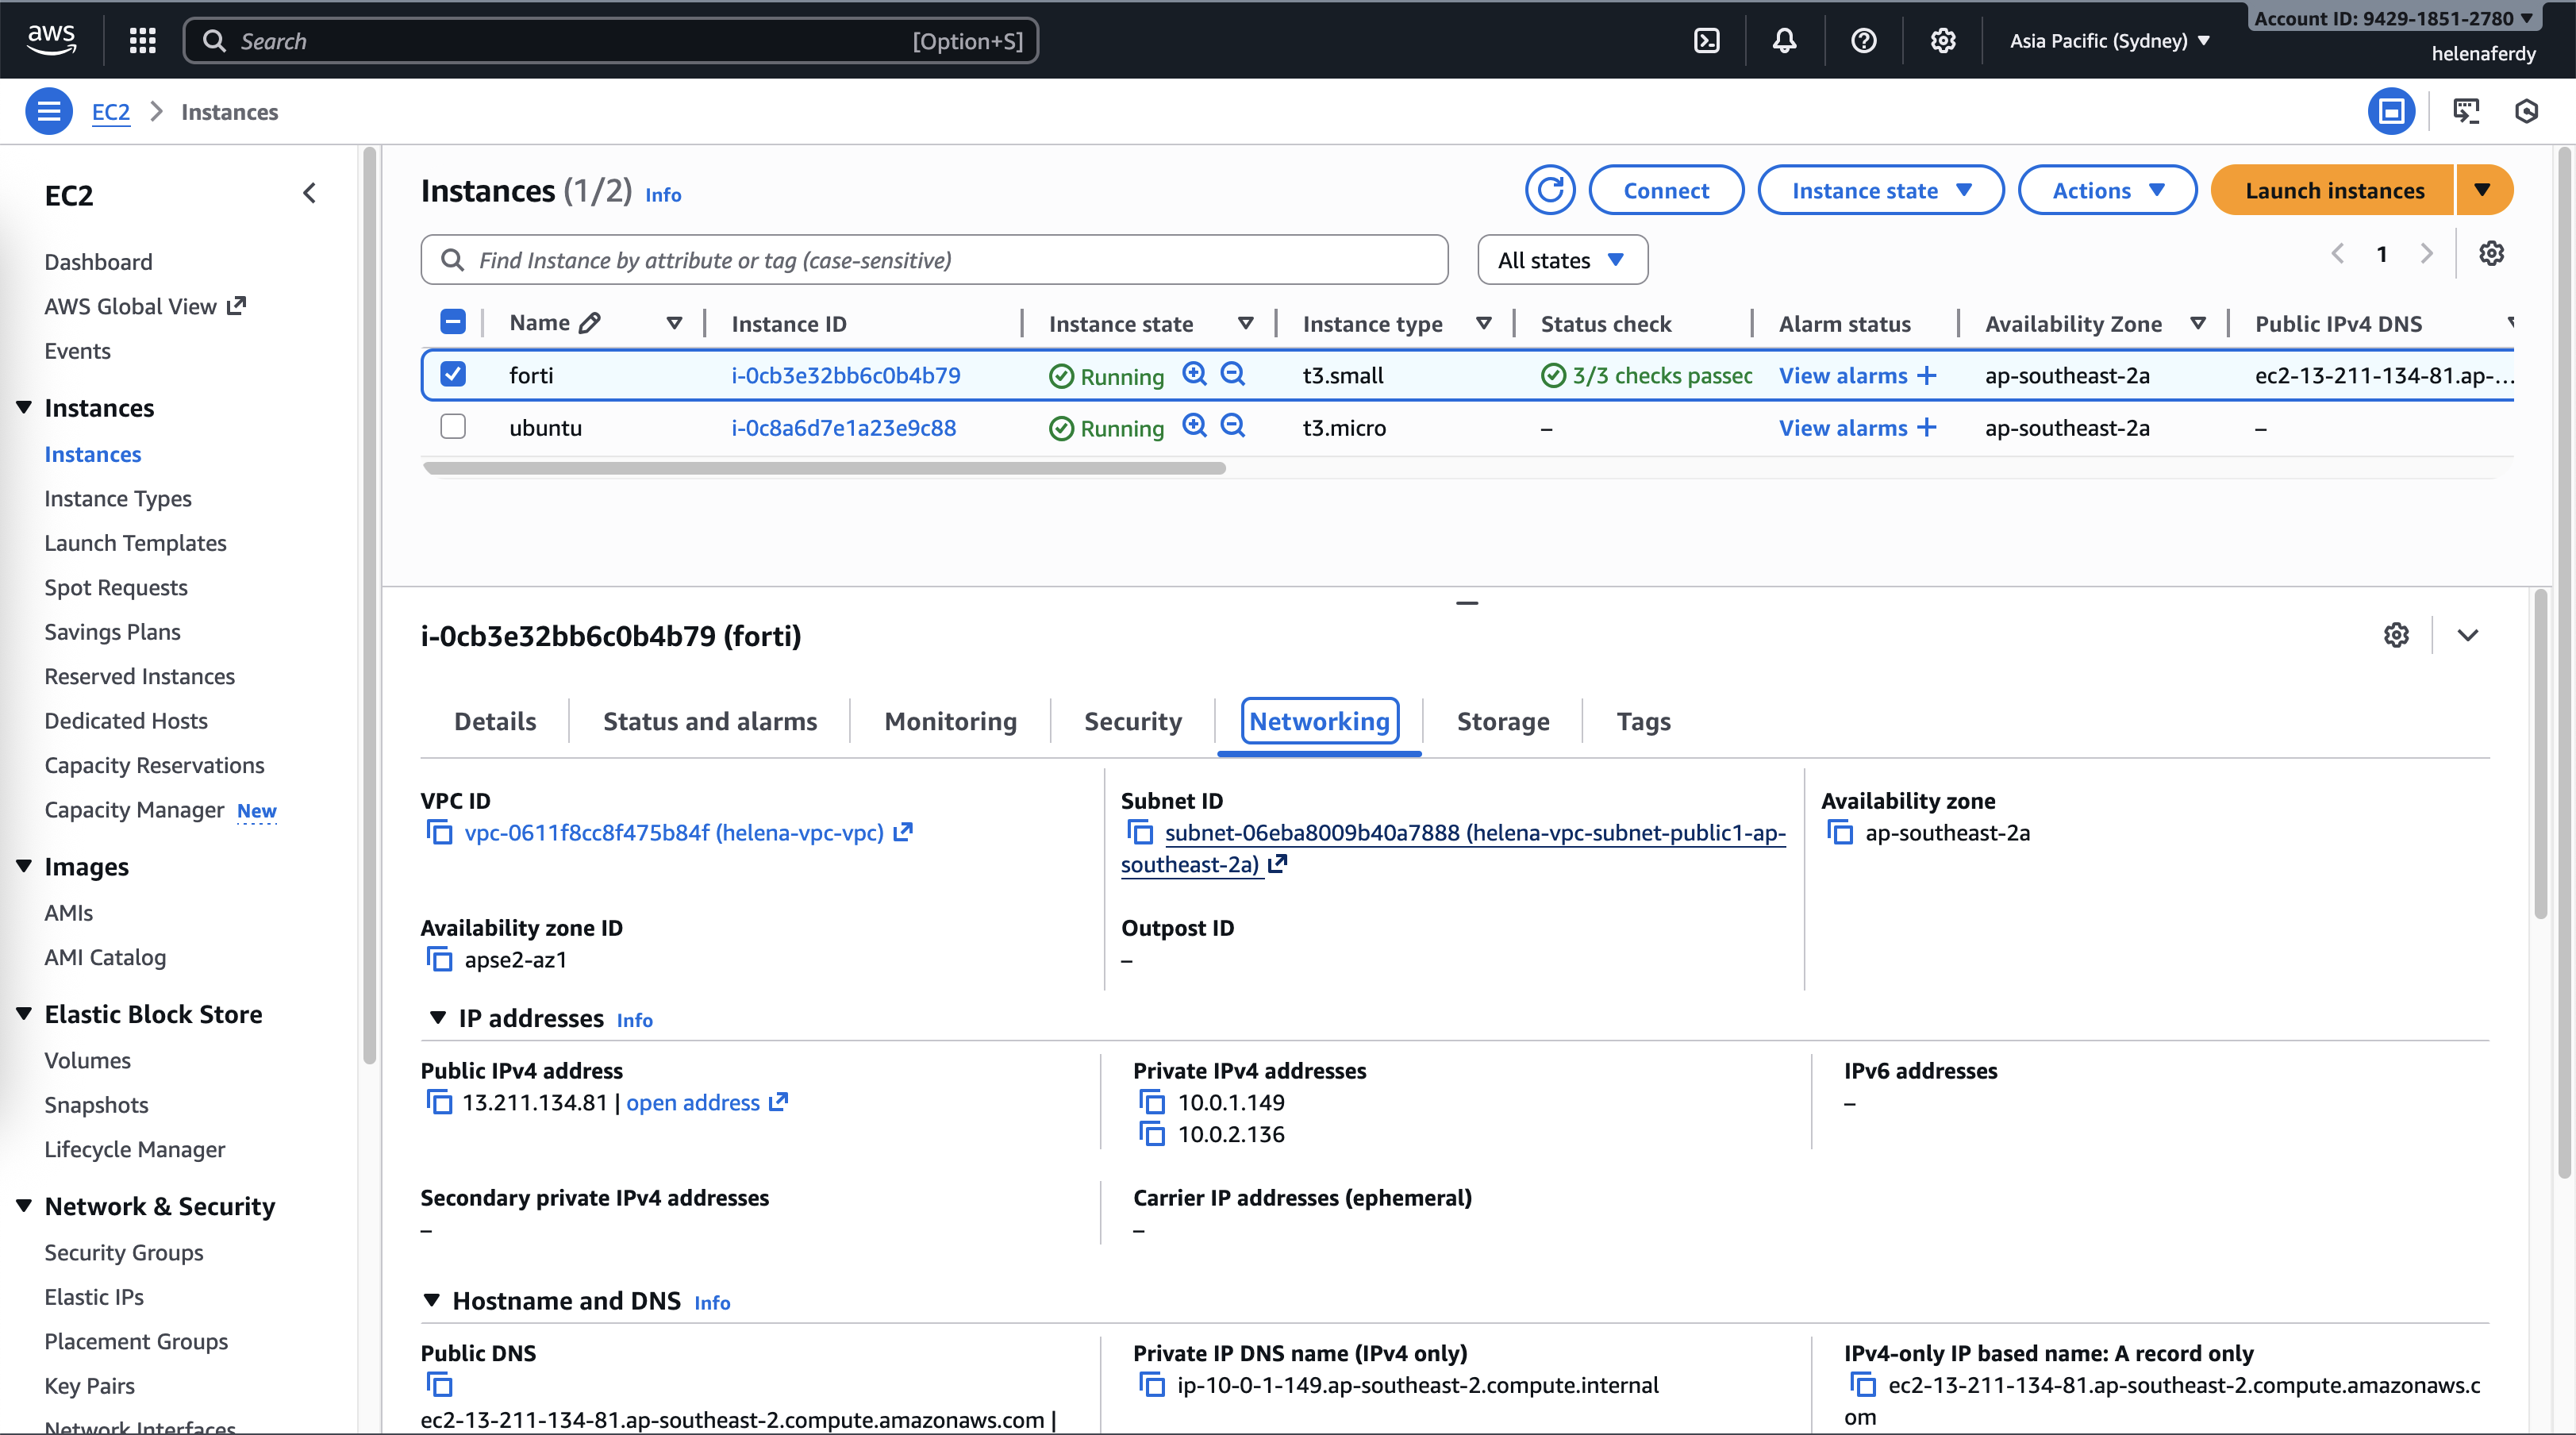Open the Storage tab
2576x1435 pixels.
coord(1502,721)
